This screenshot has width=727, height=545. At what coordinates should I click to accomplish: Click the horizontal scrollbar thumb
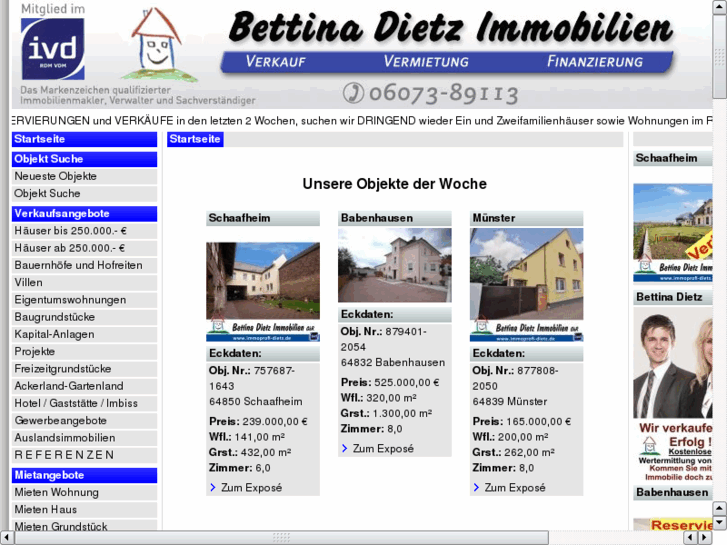coord(281,538)
